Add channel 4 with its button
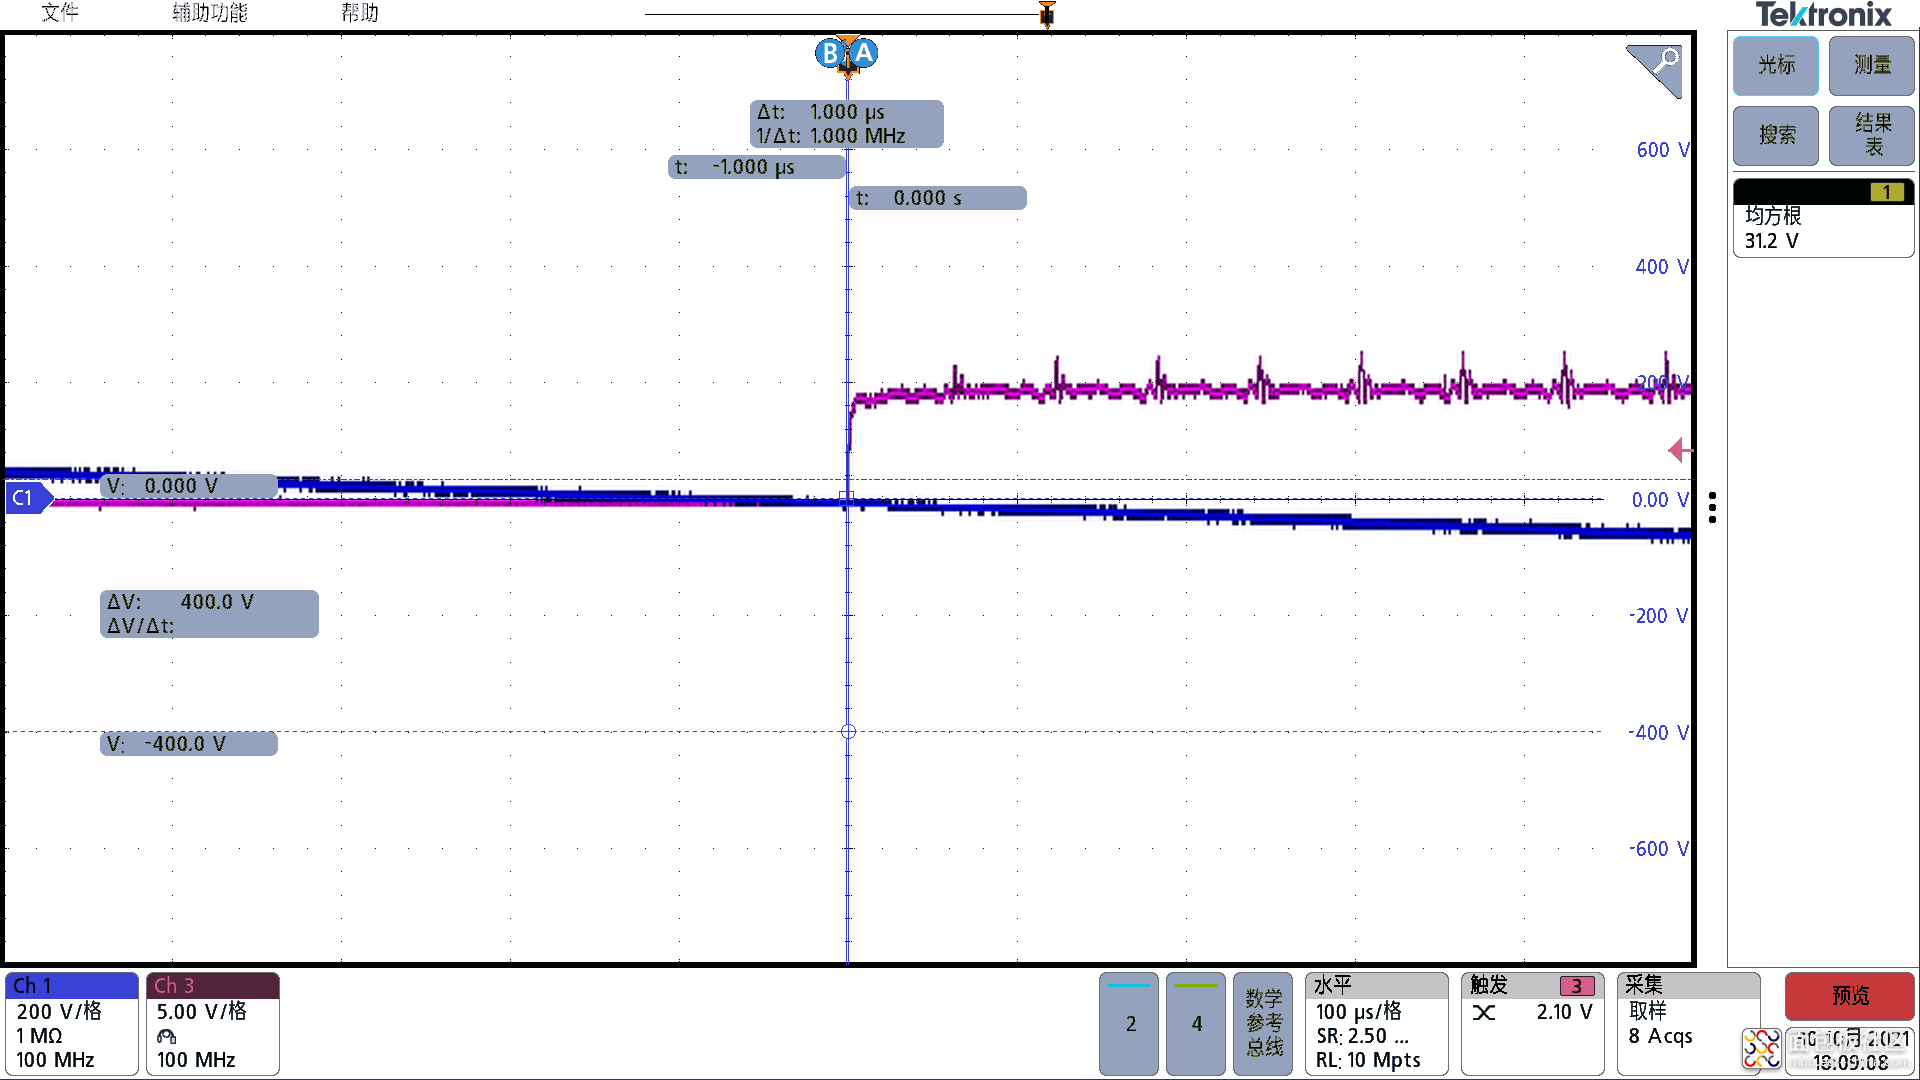 coord(1196,1024)
